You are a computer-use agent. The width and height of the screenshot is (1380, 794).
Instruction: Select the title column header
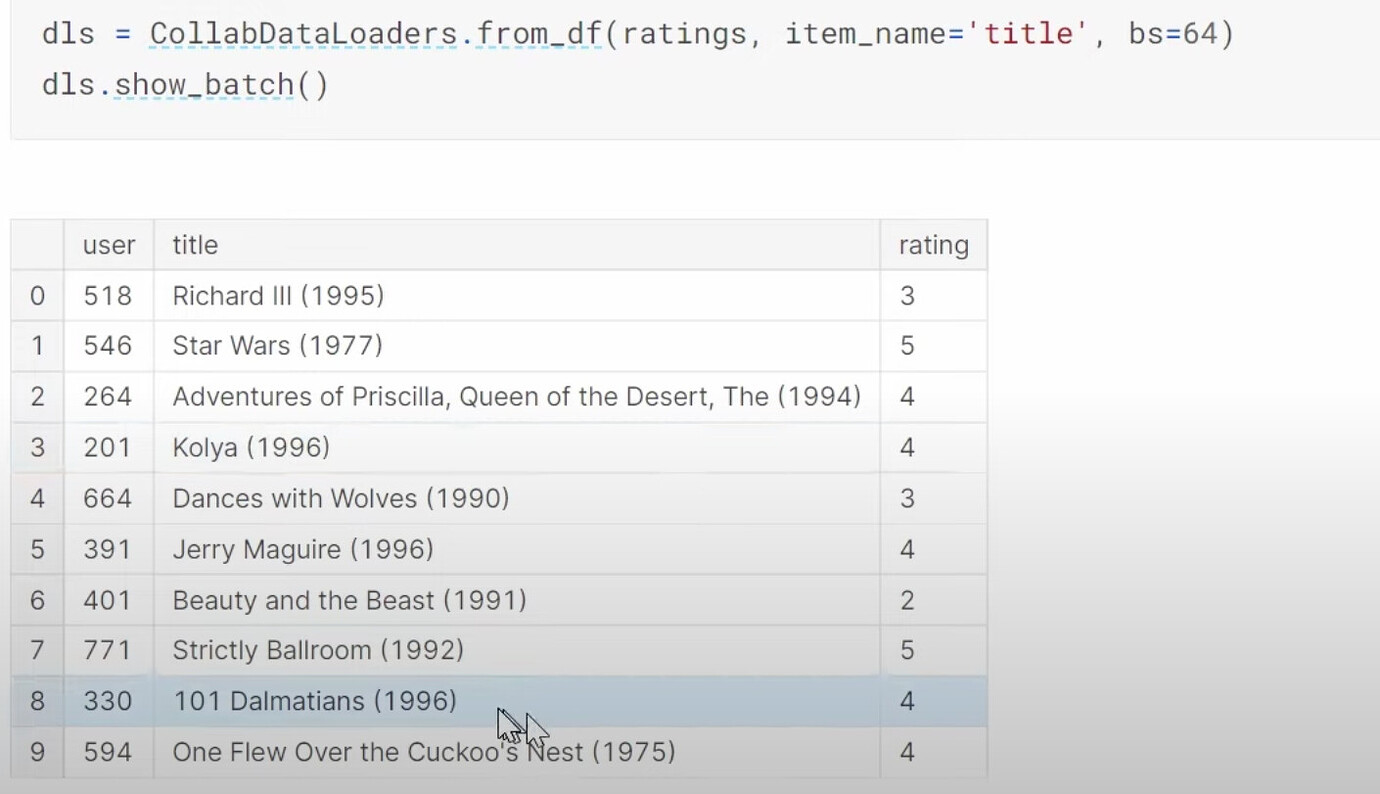(194, 244)
